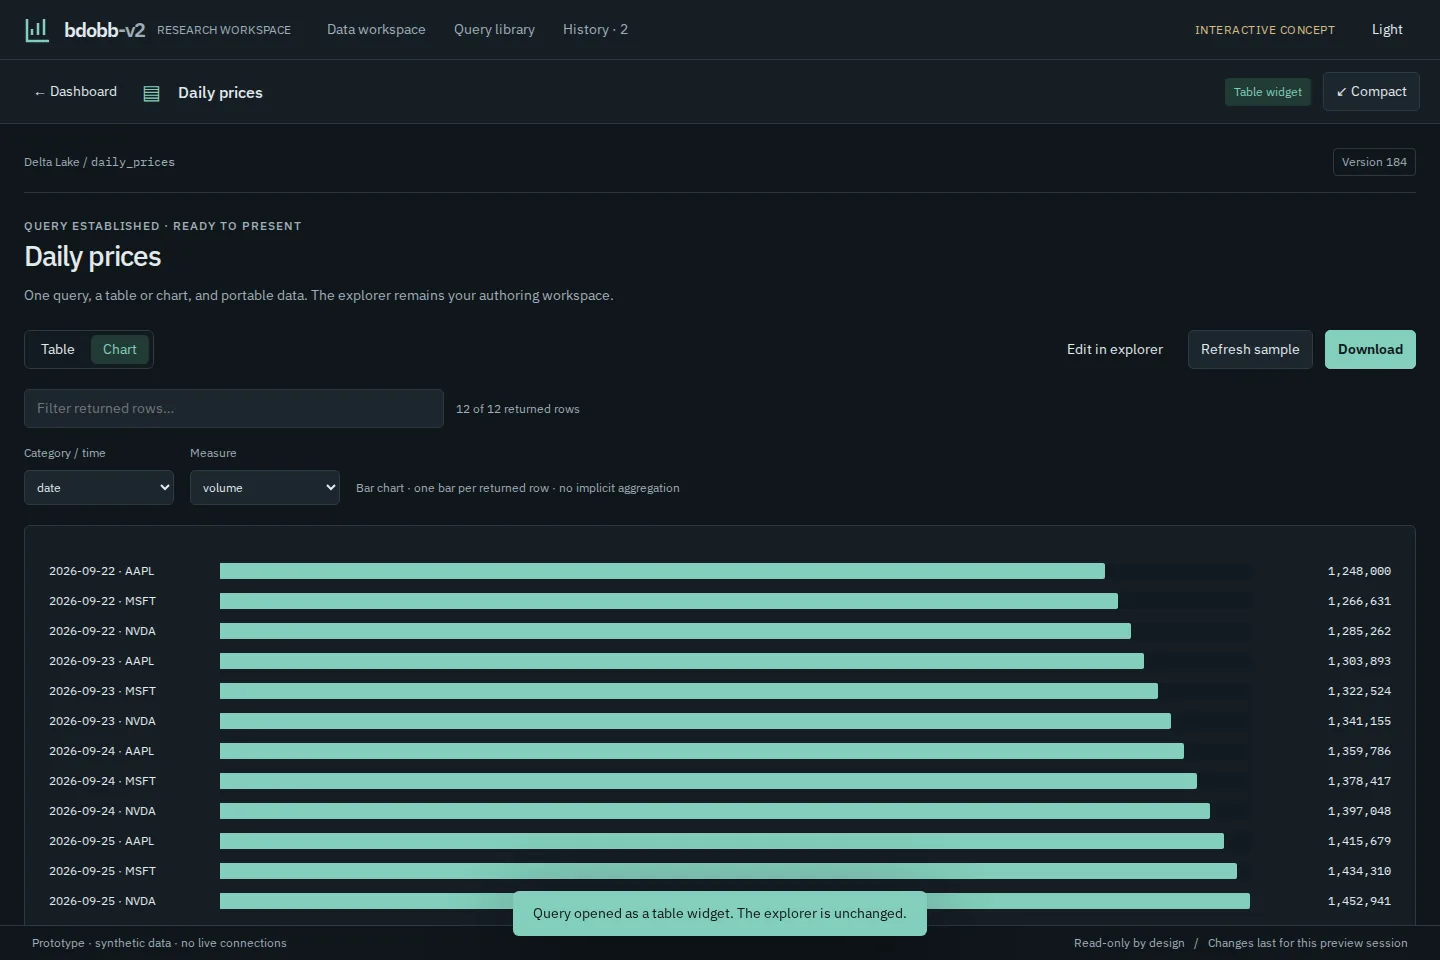Click the Compact button

[x=1371, y=92]
